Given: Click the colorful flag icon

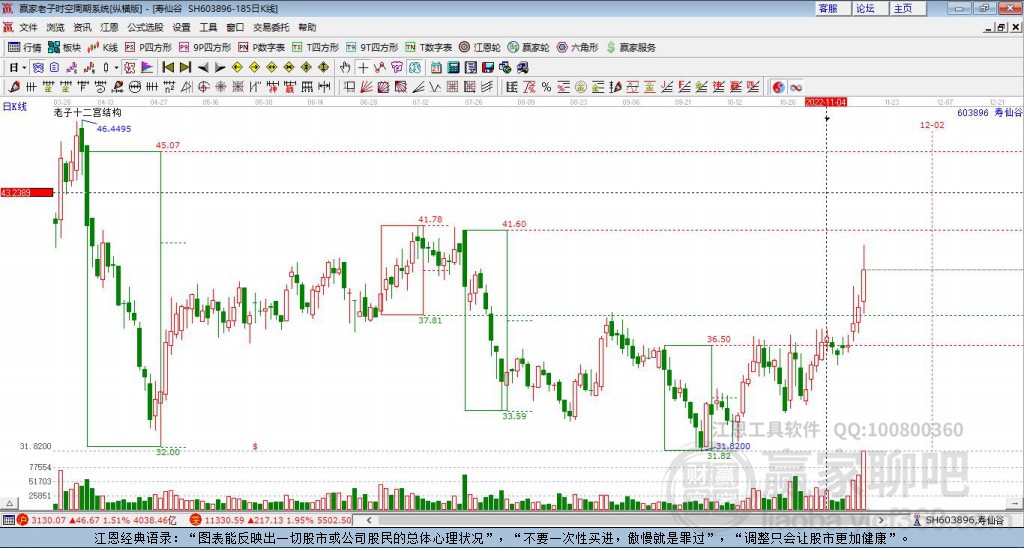Looking at the screenshot, I should point(148,67).
